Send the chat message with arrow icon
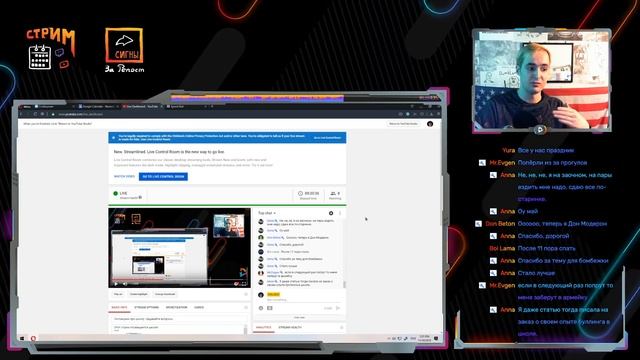 click(338, 308)
